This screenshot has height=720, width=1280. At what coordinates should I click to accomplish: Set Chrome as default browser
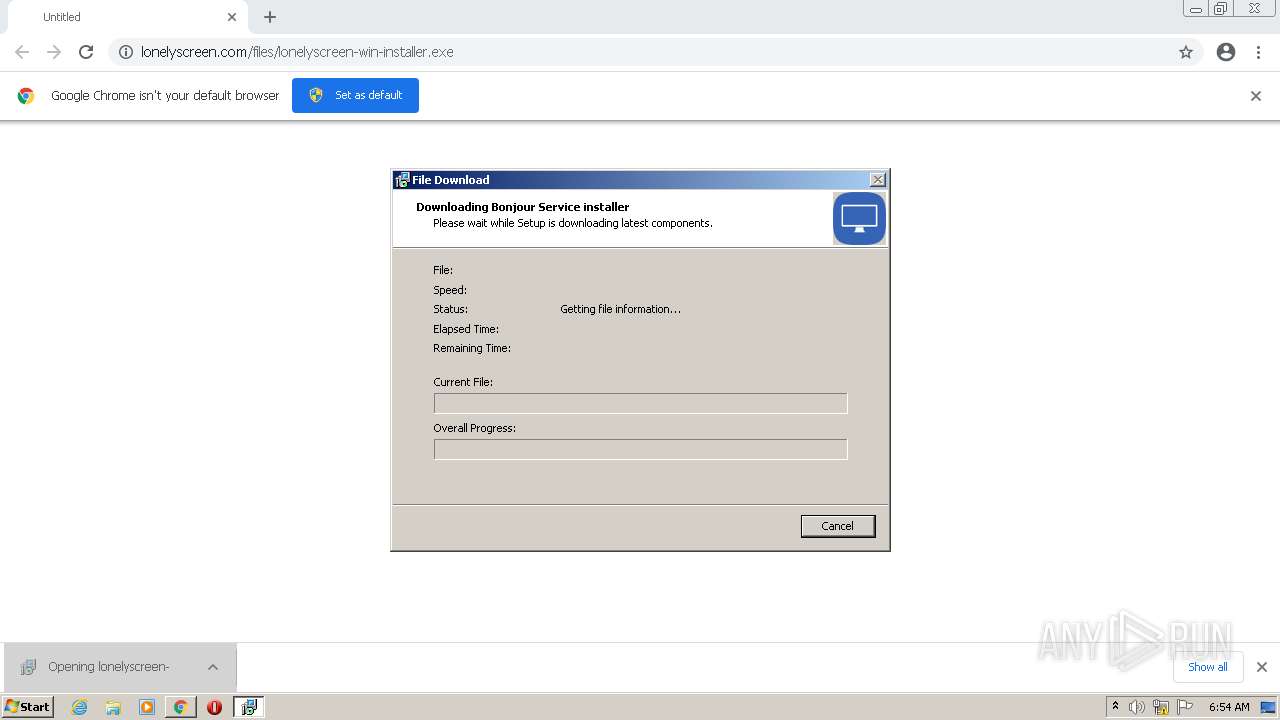click(355, 95)
